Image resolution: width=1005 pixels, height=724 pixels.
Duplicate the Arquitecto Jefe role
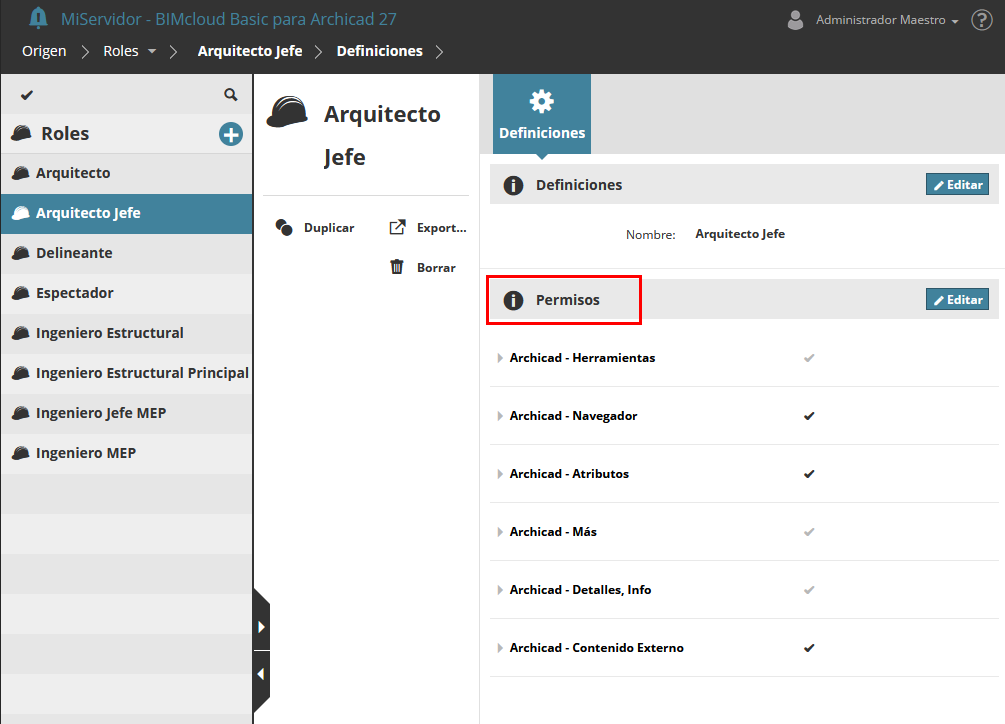(x=315, y=228)
